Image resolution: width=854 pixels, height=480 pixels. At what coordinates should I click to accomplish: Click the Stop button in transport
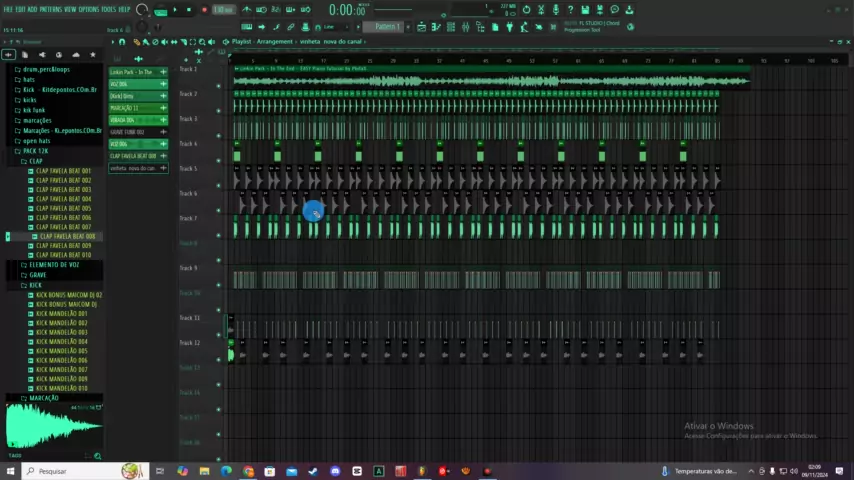(x=188, y=10)
